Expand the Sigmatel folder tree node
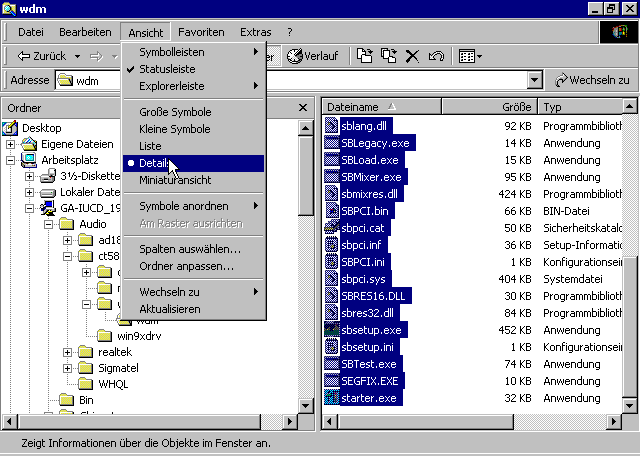The height and width of the screenshot is (456, 640). (x=68, y=368)
